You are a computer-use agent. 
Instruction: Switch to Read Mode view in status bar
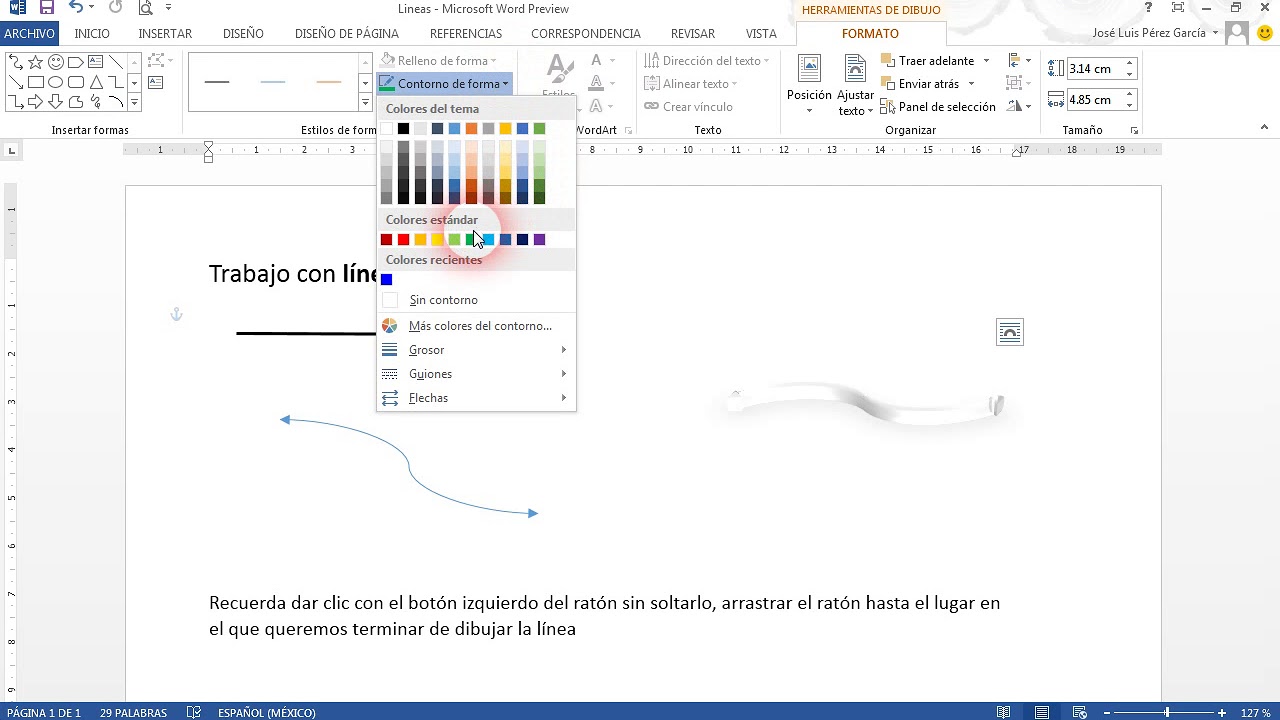coord(1004,712)
